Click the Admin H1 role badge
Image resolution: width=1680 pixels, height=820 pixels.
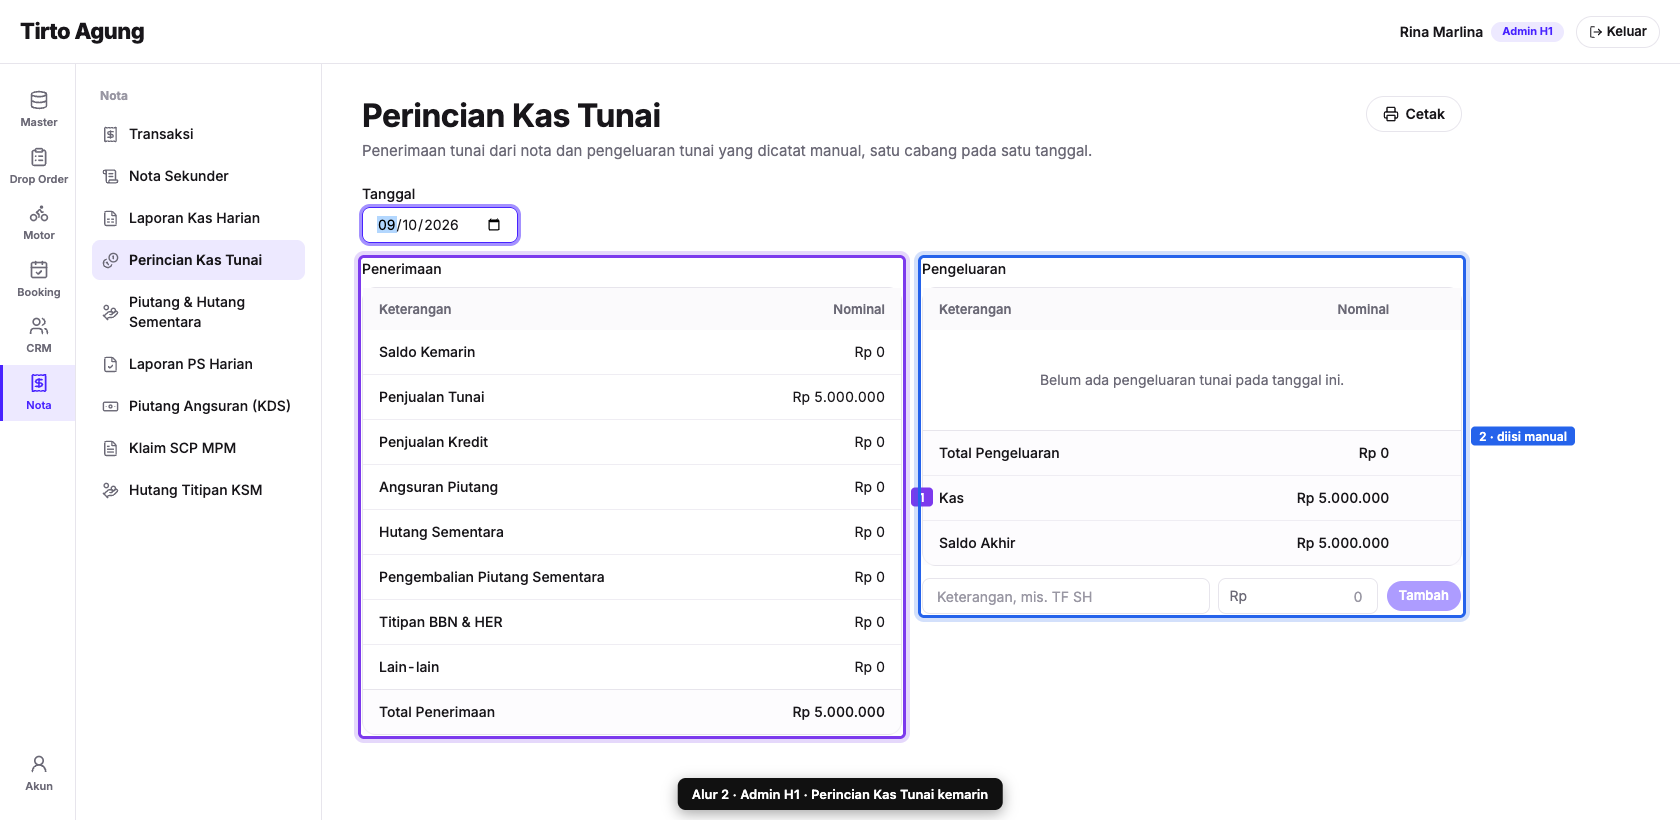click(1527, 32)
